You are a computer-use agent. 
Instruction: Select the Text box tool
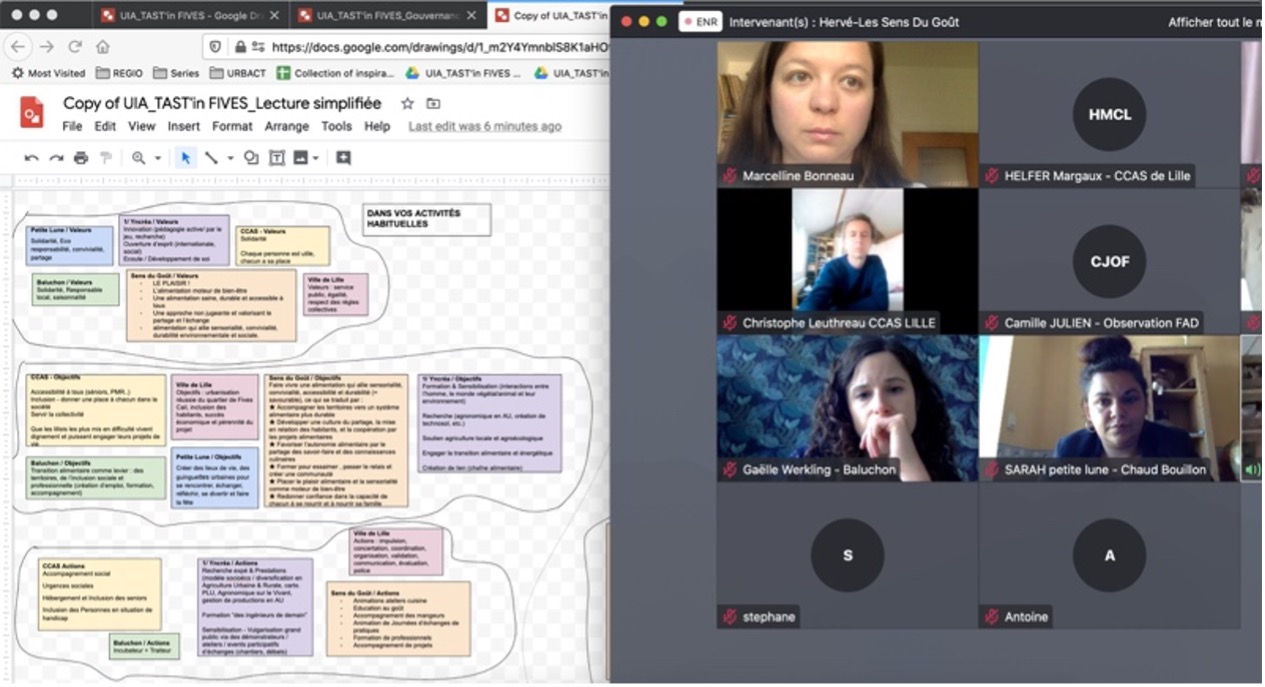(x=276, y=158)
